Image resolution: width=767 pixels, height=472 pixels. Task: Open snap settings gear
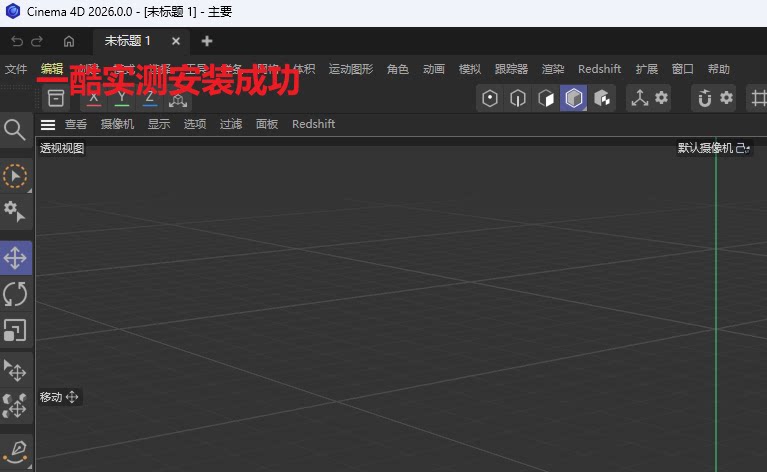(x=726, y=97)
